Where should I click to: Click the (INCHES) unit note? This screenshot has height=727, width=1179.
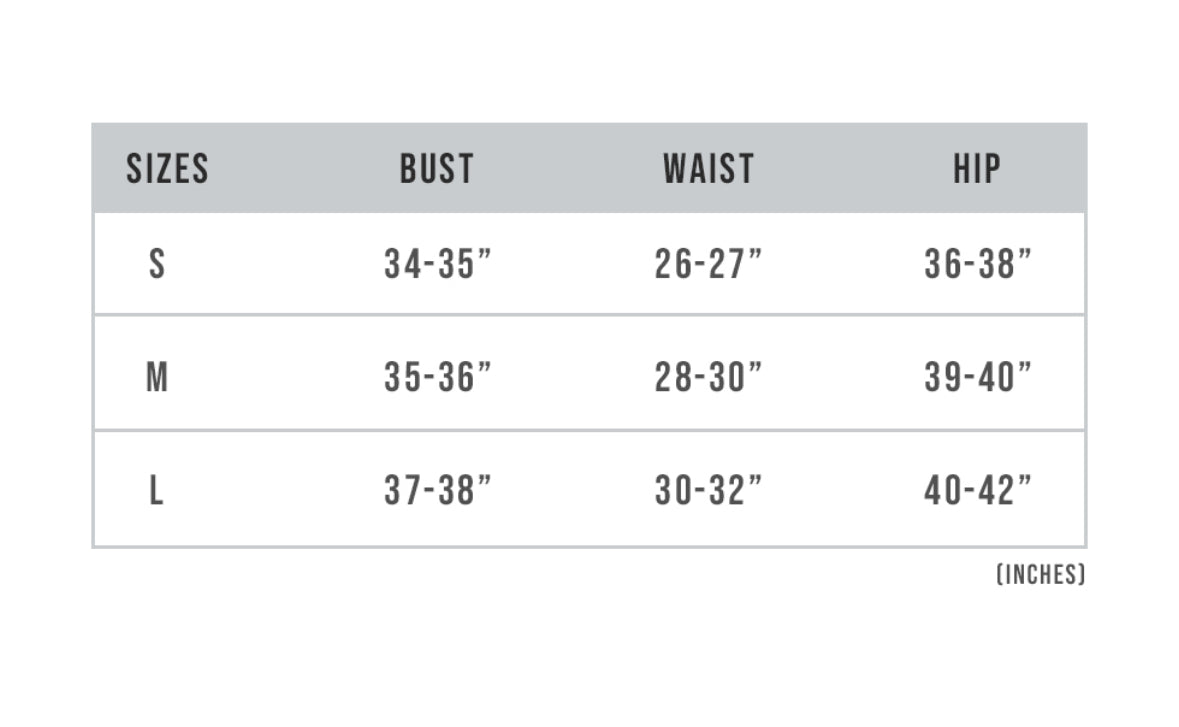click(1040, 575)
